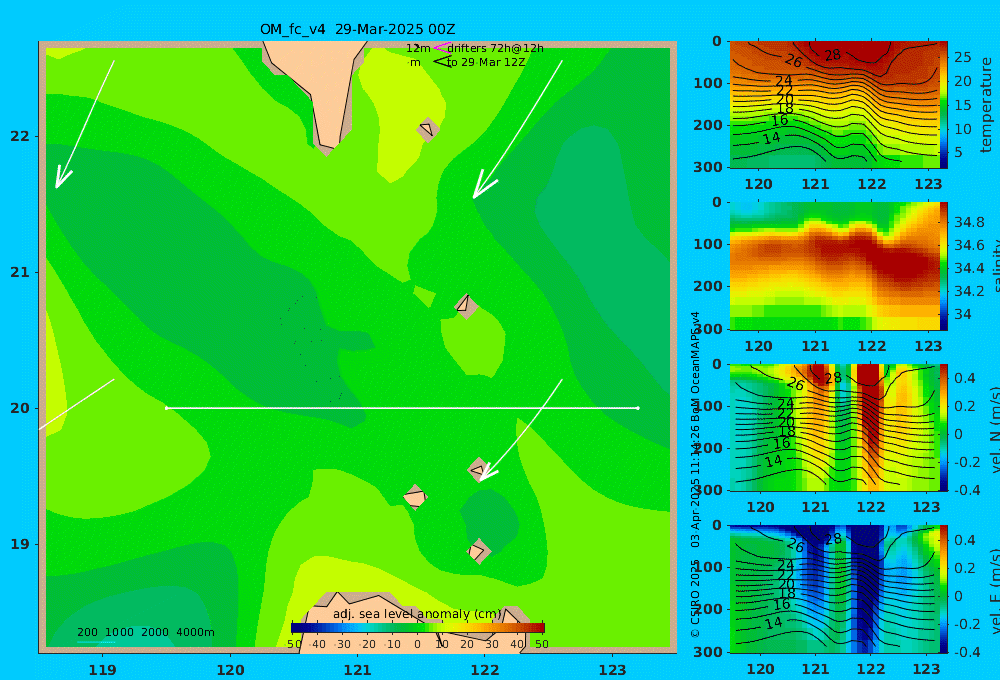Click the 5 tick on the temperature colorbar
Screen dimensions: 1000x680
(958, 152)
